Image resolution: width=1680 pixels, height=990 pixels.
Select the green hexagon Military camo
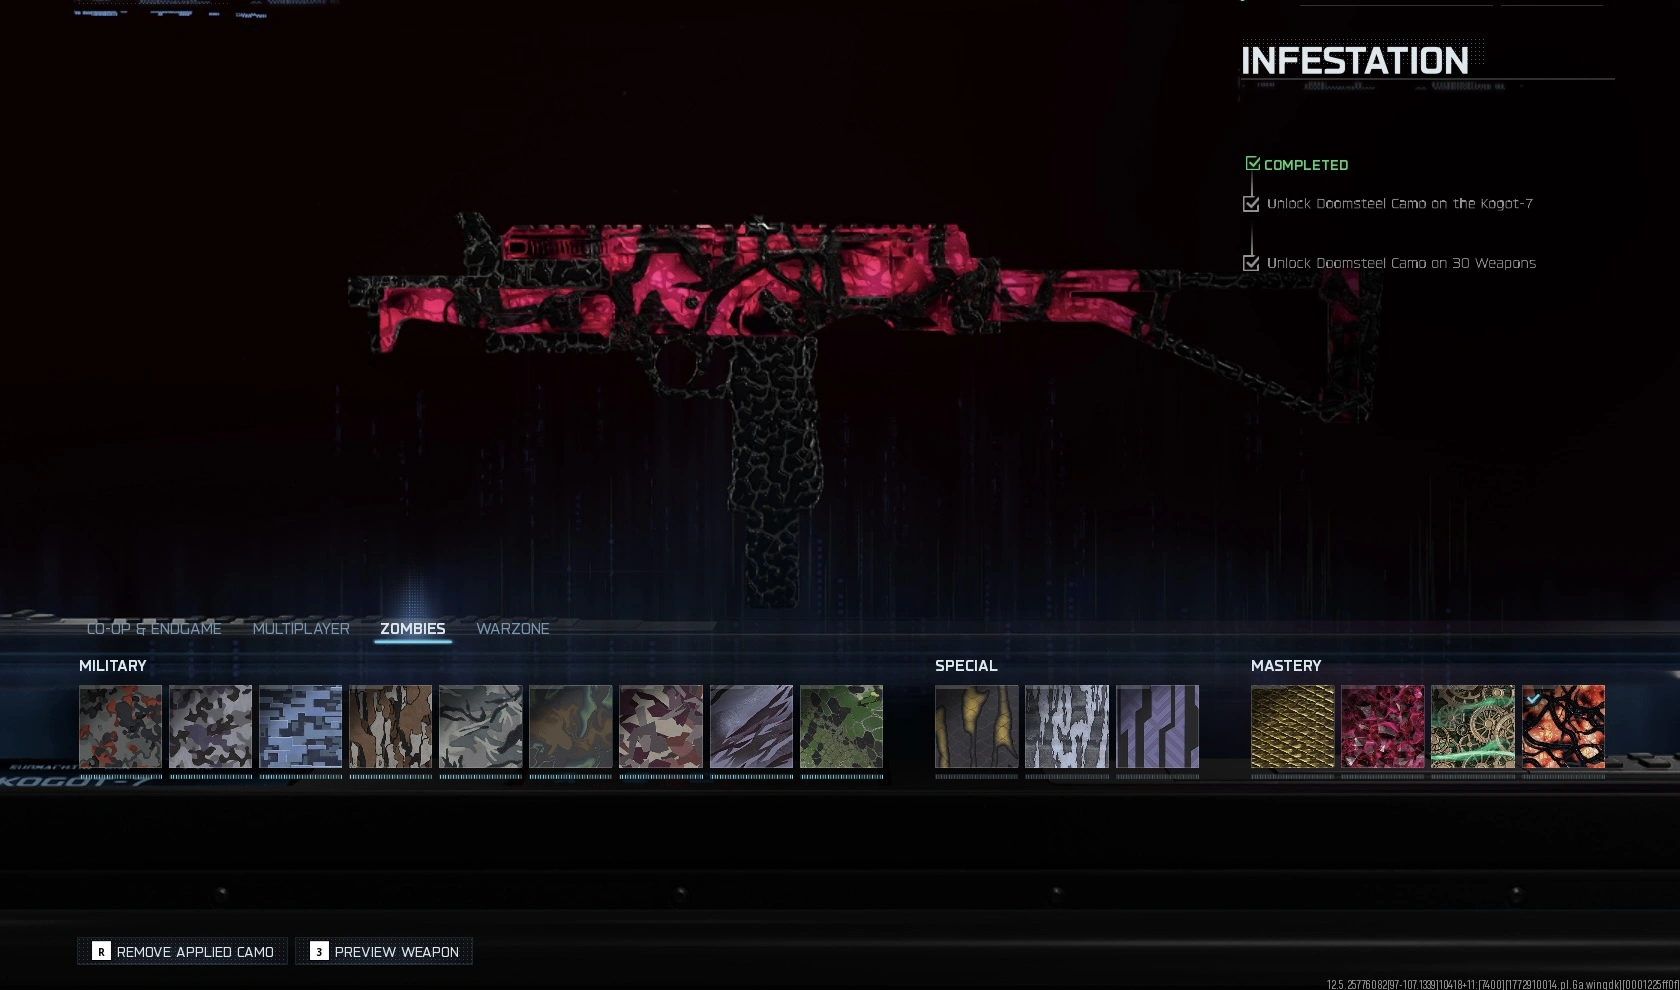point(841,726)
